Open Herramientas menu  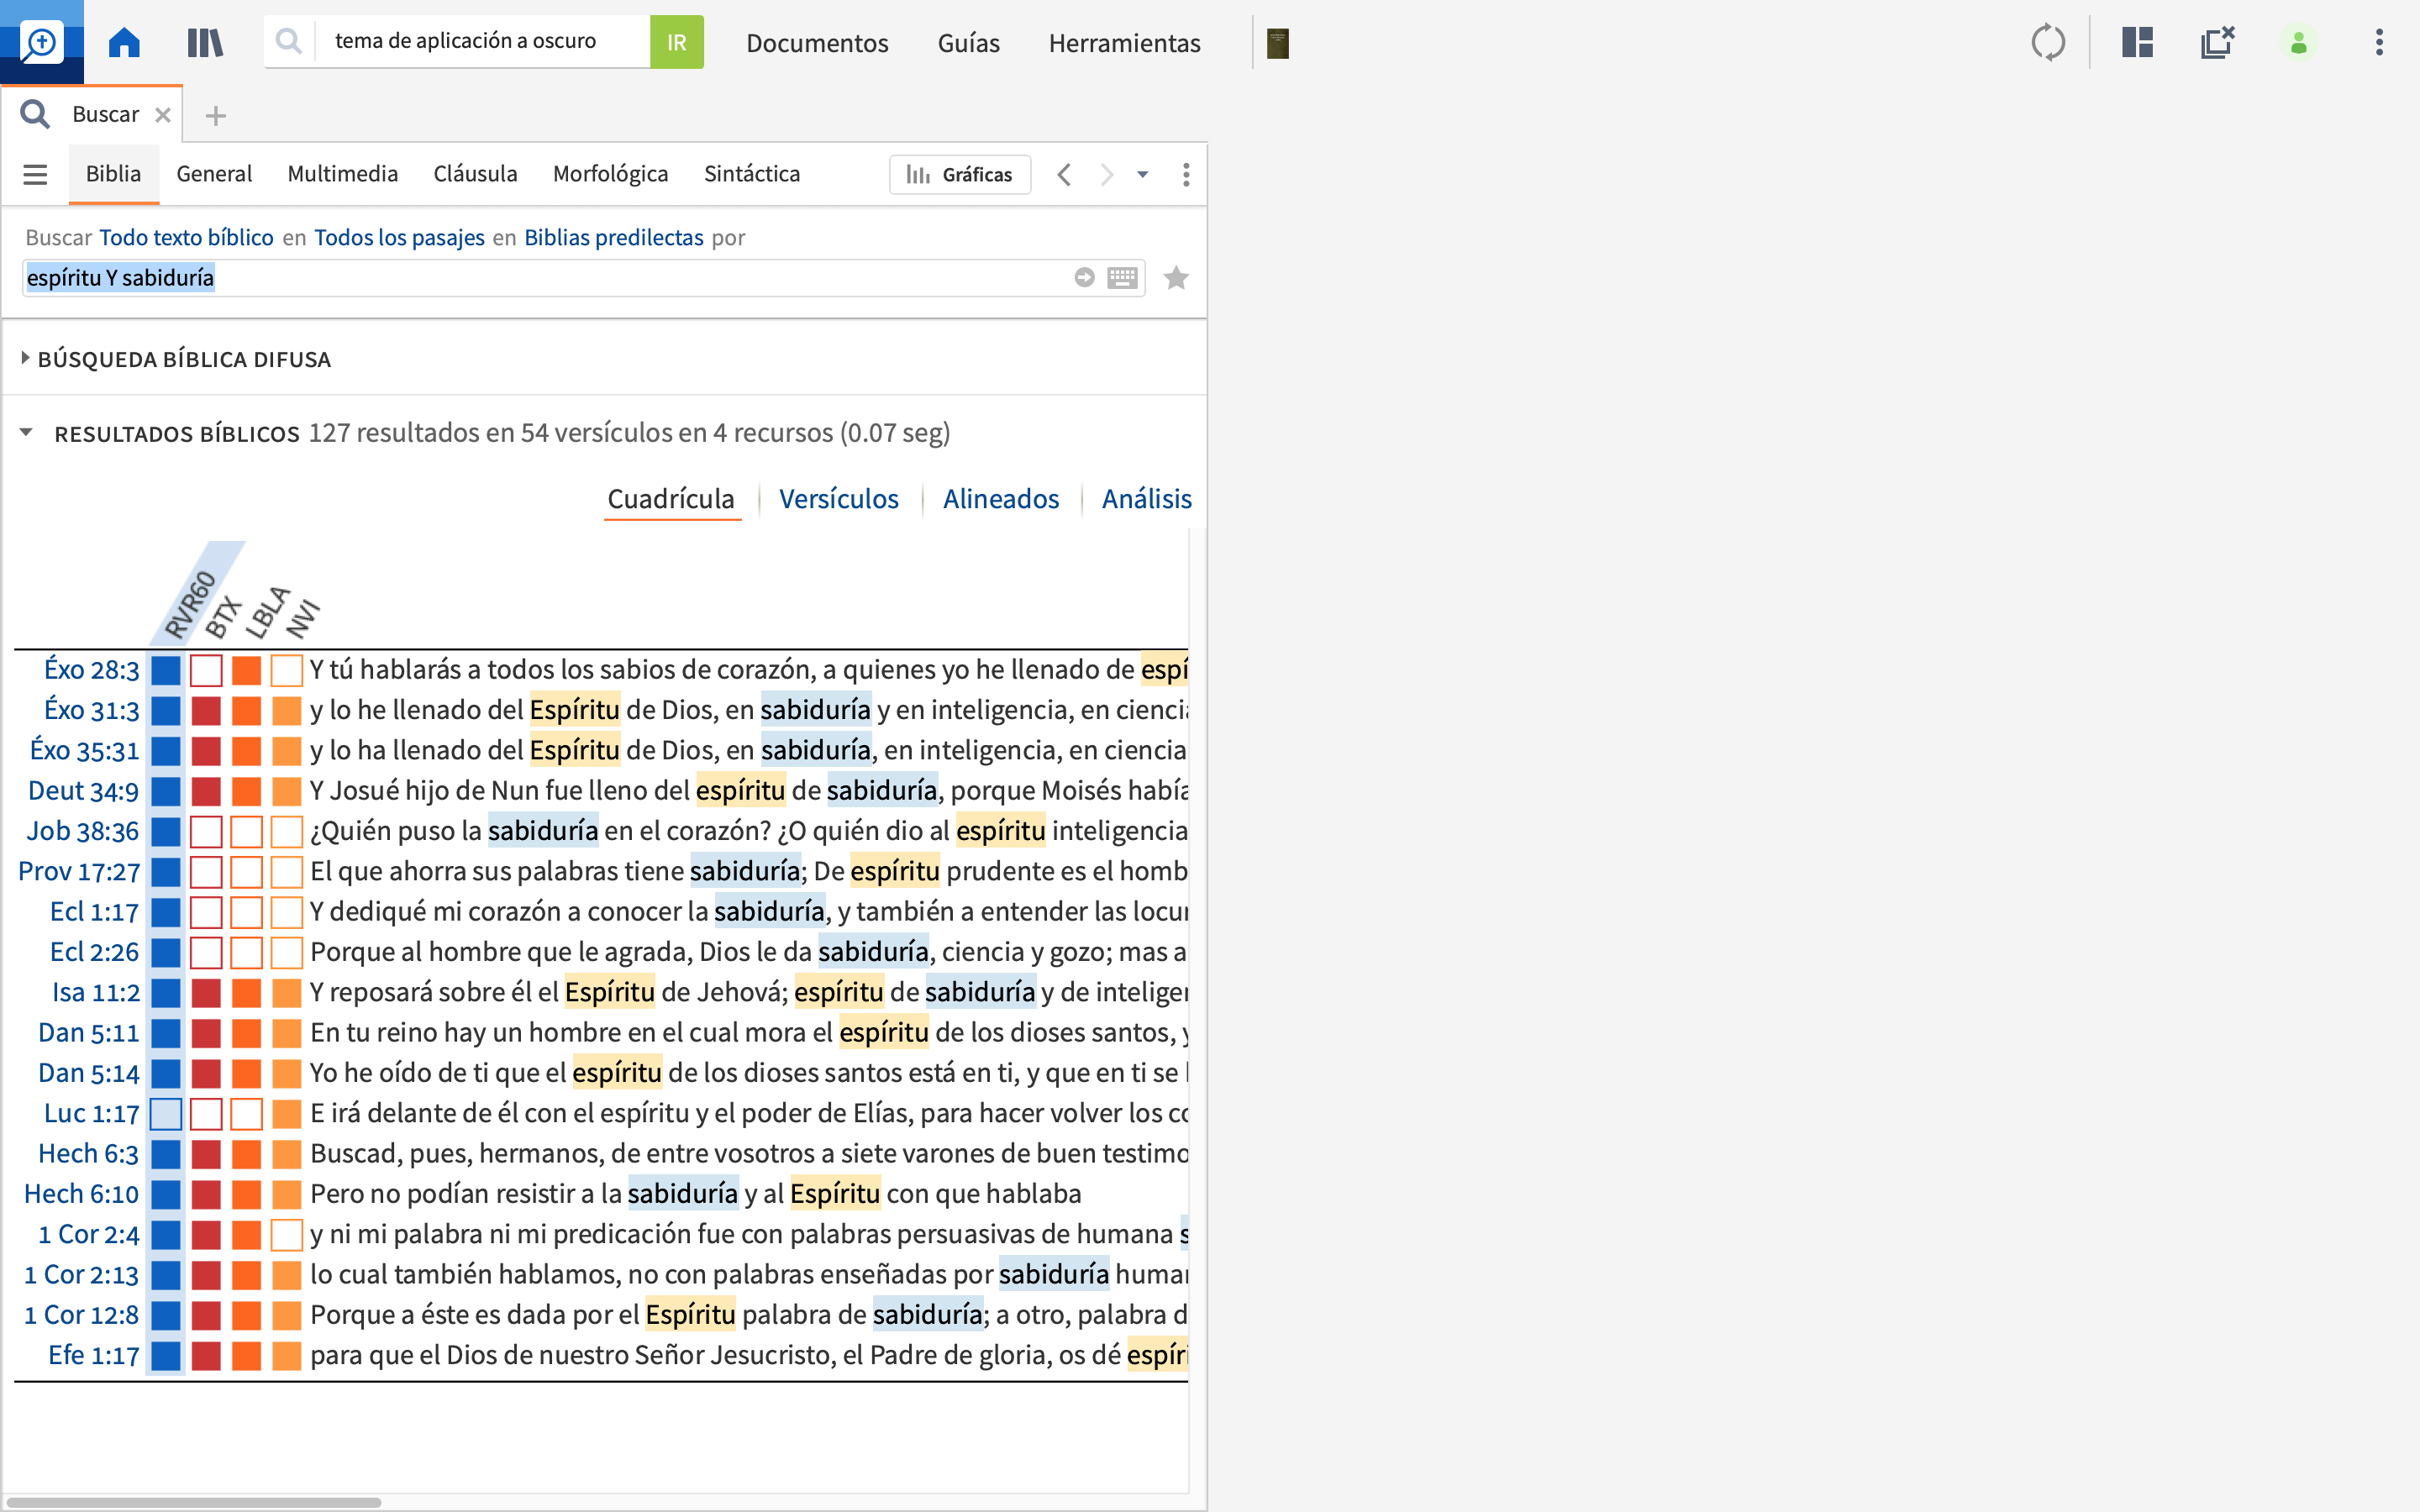[x=1124, y=43]
